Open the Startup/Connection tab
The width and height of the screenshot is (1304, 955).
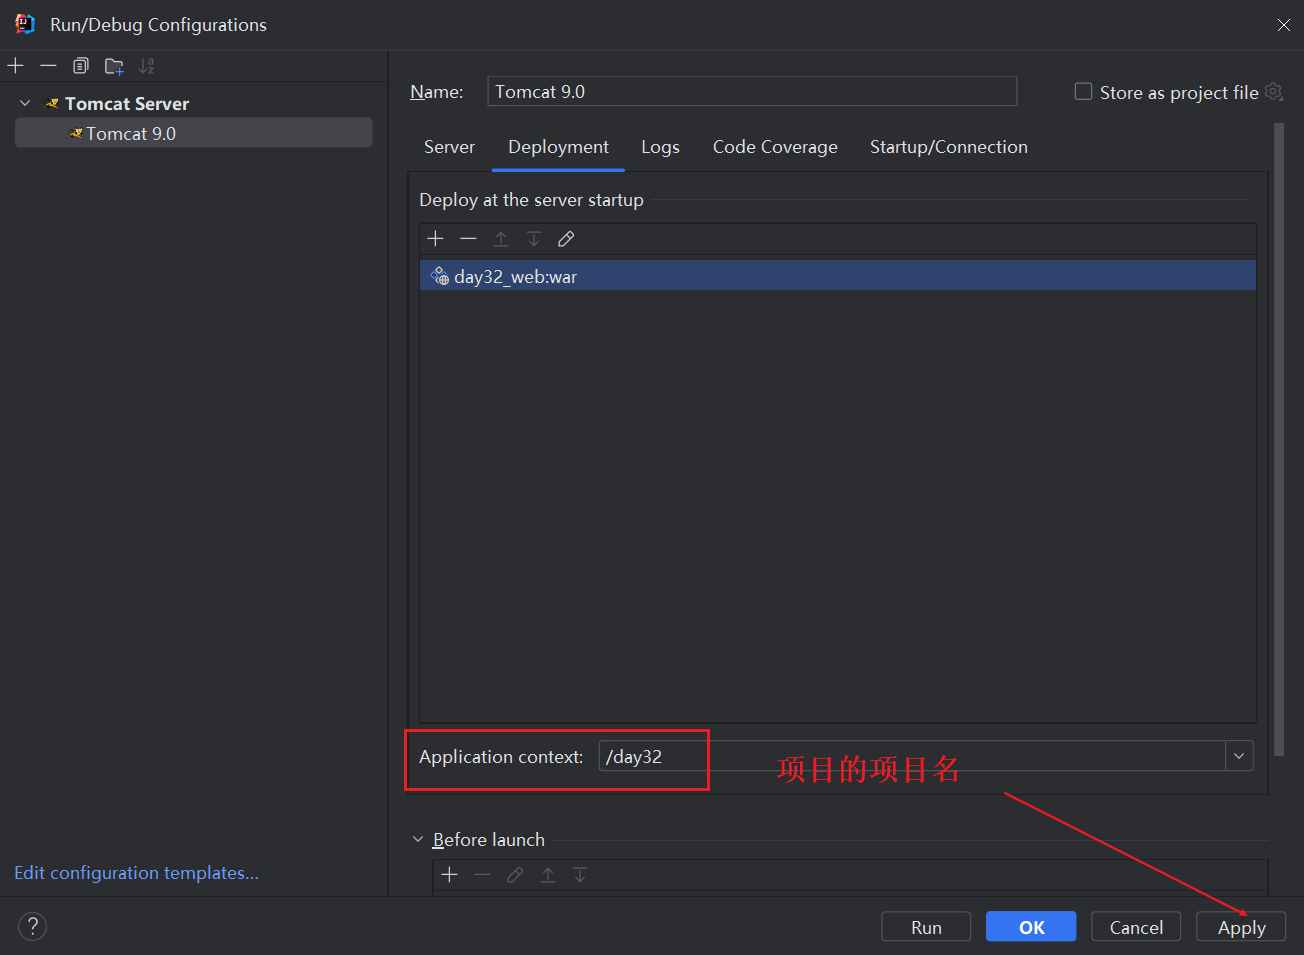[x=949, y=147]
